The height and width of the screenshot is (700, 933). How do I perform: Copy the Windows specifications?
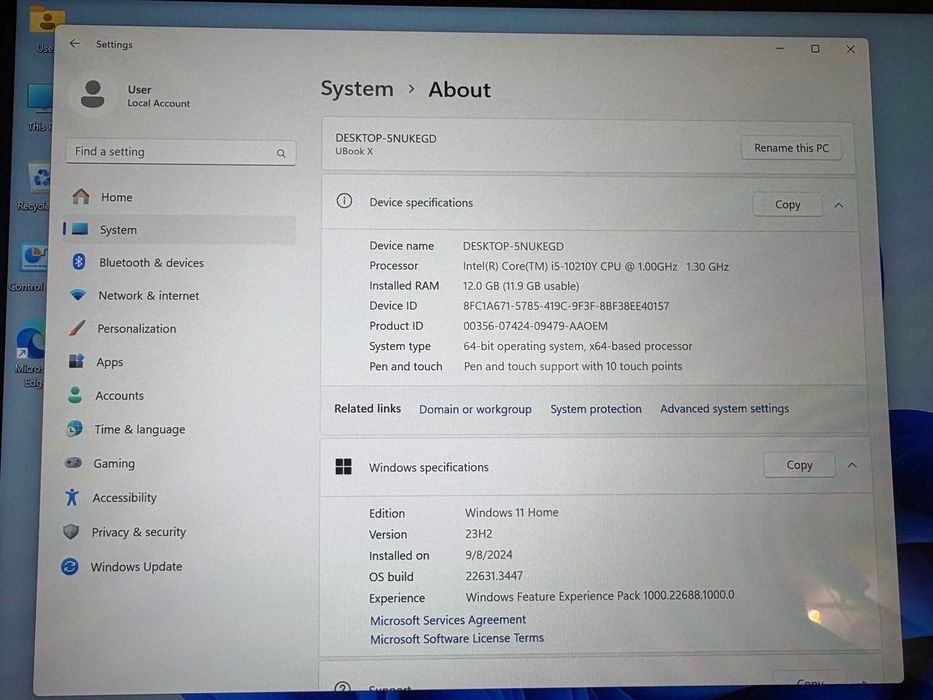[799, 465]
